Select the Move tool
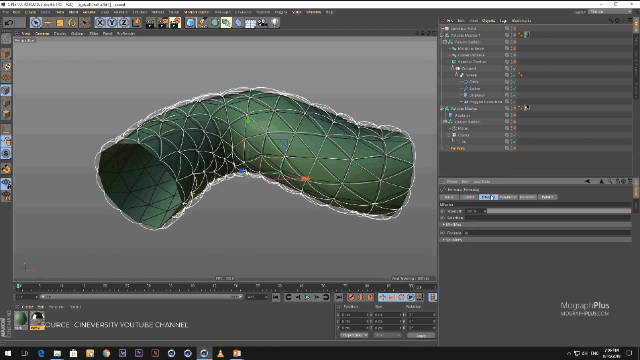This screenshot has height=360, width=640. (48, 23)
